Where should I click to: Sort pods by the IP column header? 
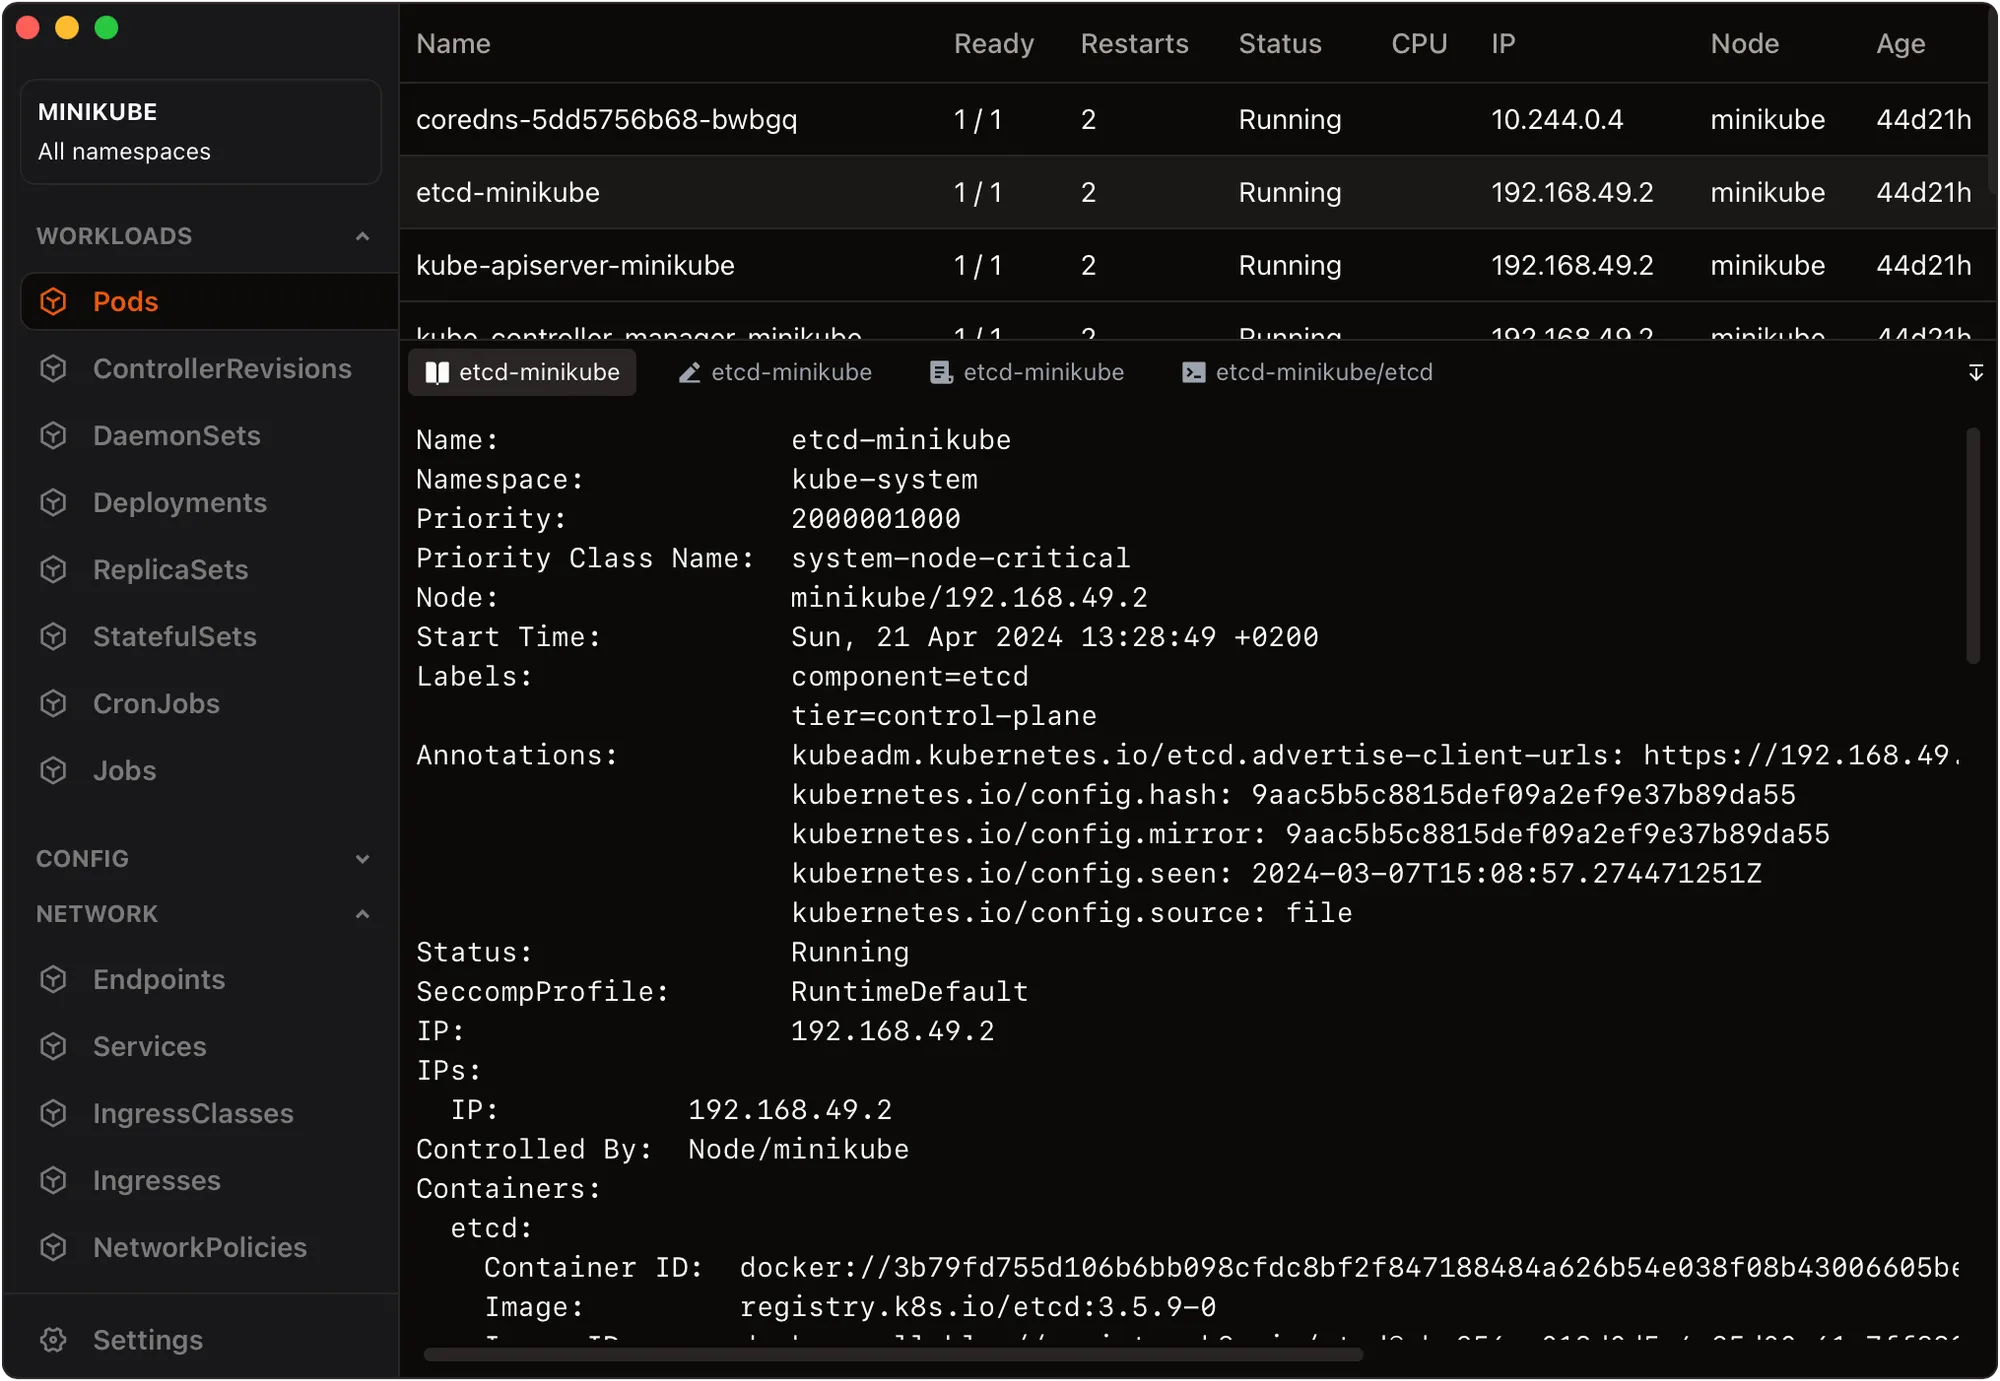click(1503, 43)
